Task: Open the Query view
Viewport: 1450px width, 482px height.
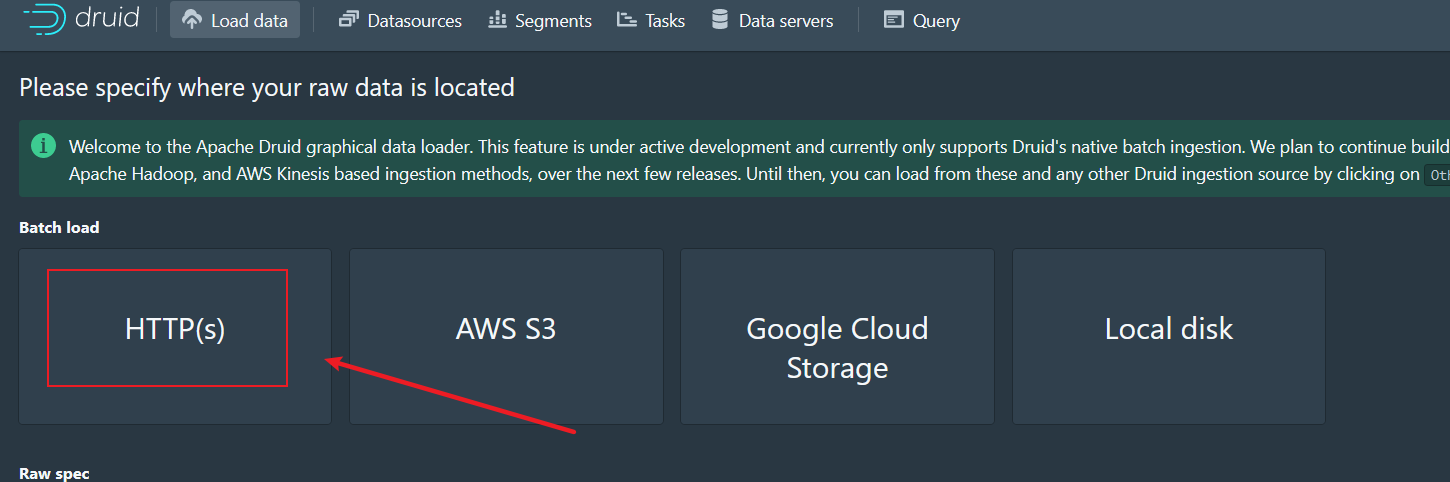Action: 922,20
